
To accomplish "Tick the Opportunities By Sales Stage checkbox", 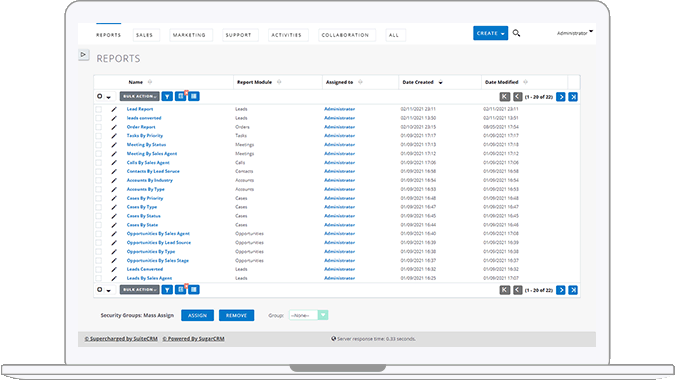I will point(99,261).
